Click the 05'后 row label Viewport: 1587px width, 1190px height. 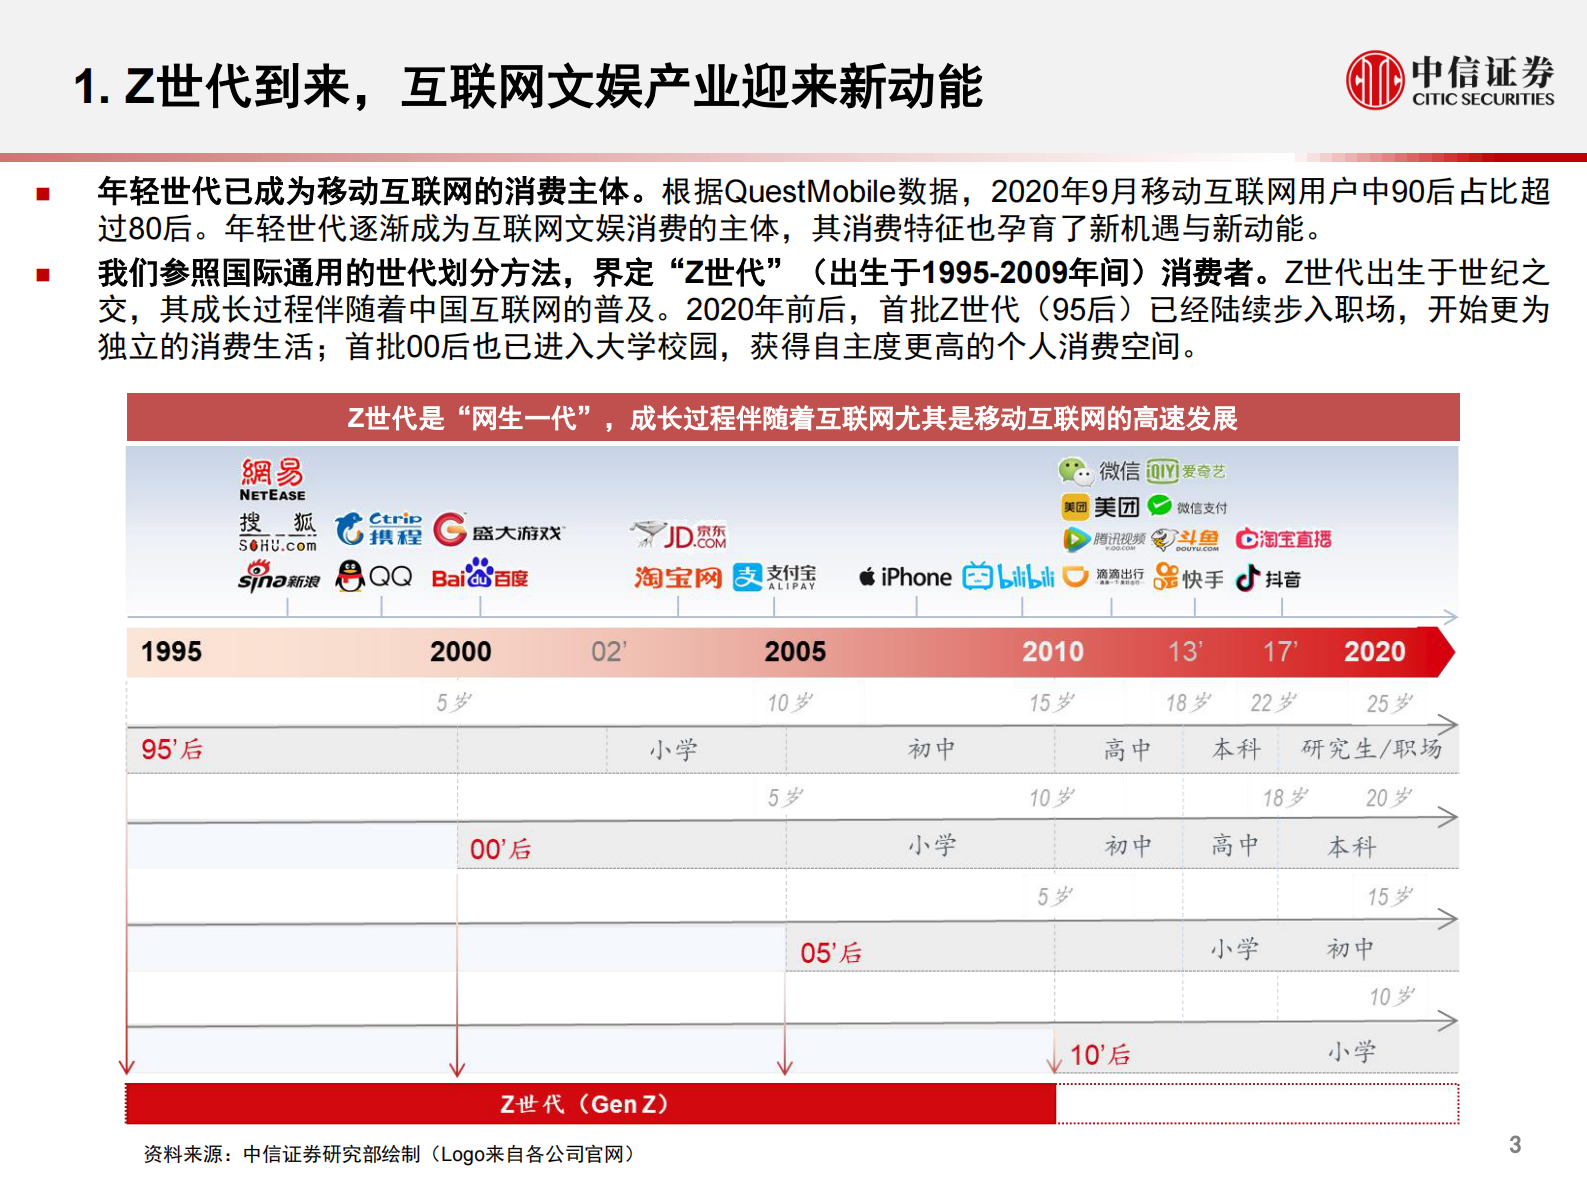coord(830,953)
